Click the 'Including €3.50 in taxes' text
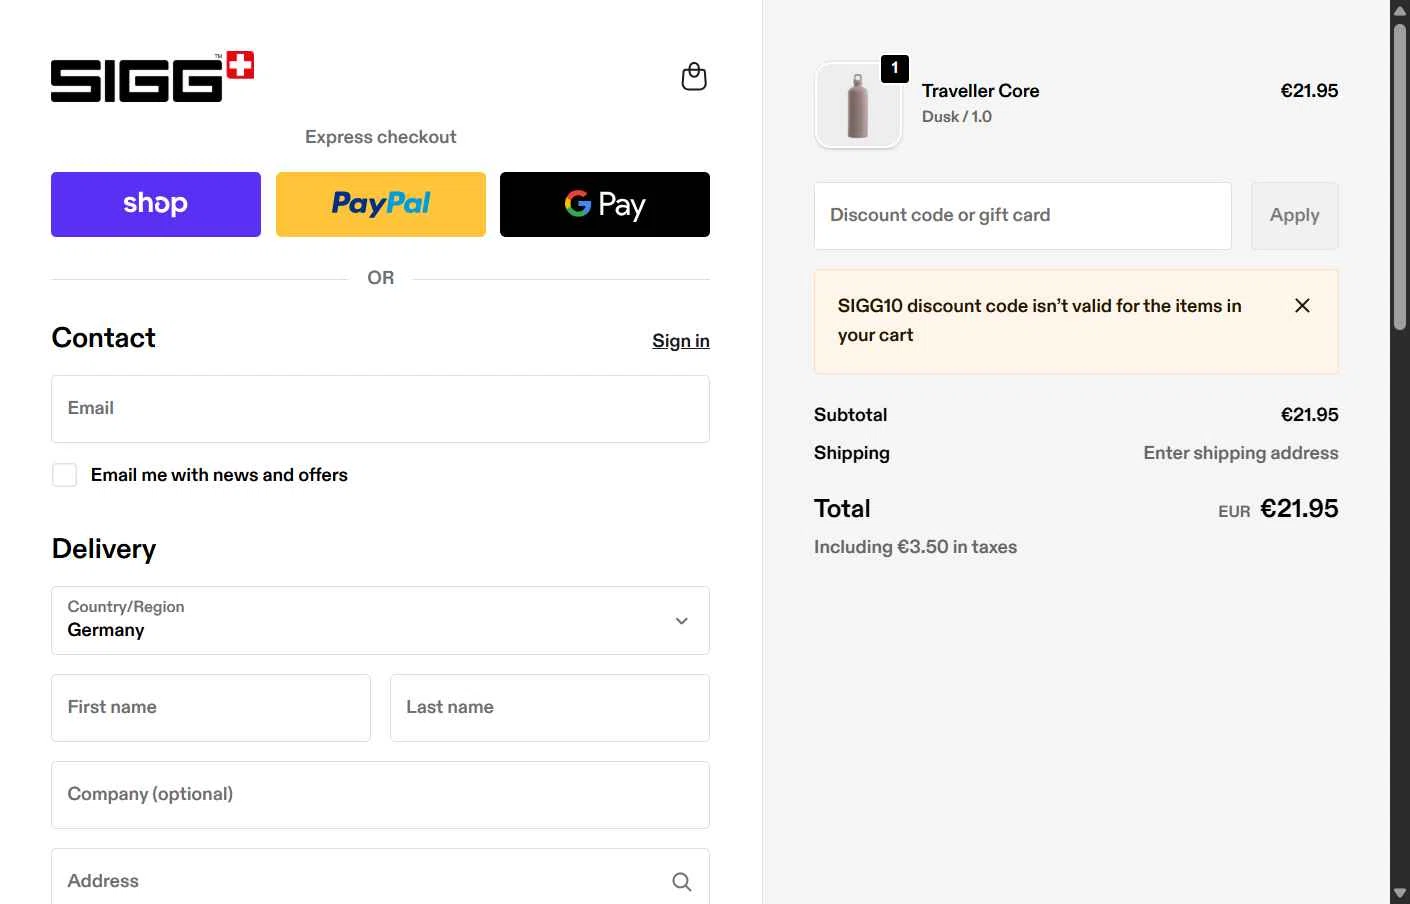Image resolution: width=1410 pixels, height=904 pixels. click(915, 547)
